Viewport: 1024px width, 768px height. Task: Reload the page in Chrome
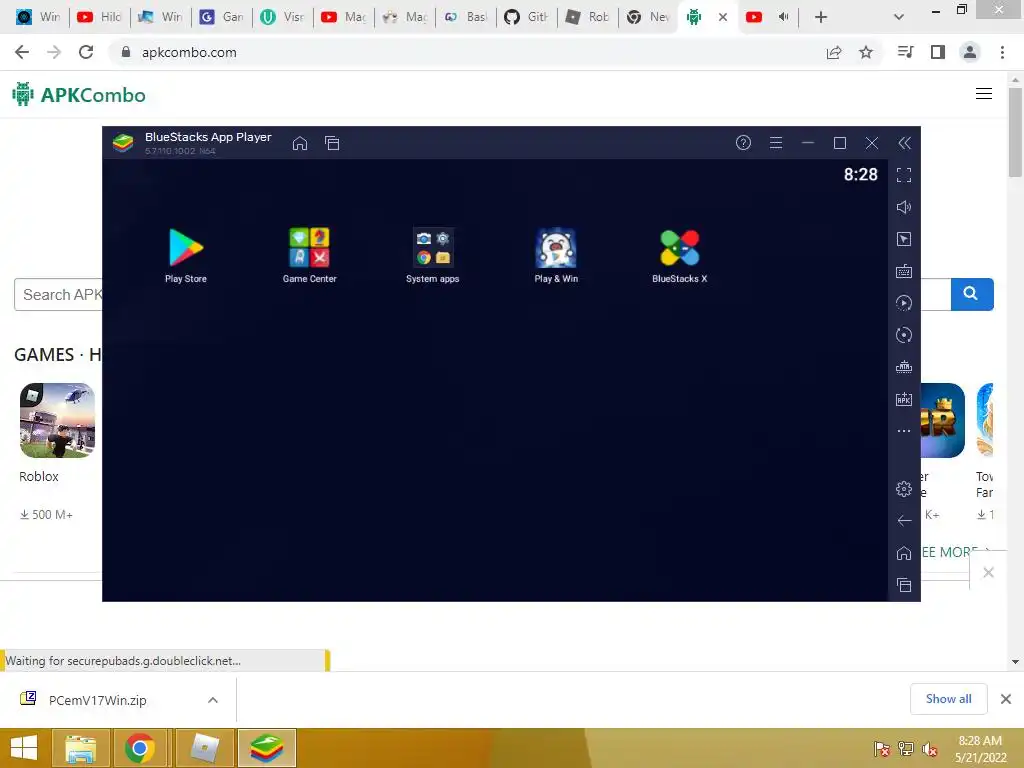click(86, 52)
